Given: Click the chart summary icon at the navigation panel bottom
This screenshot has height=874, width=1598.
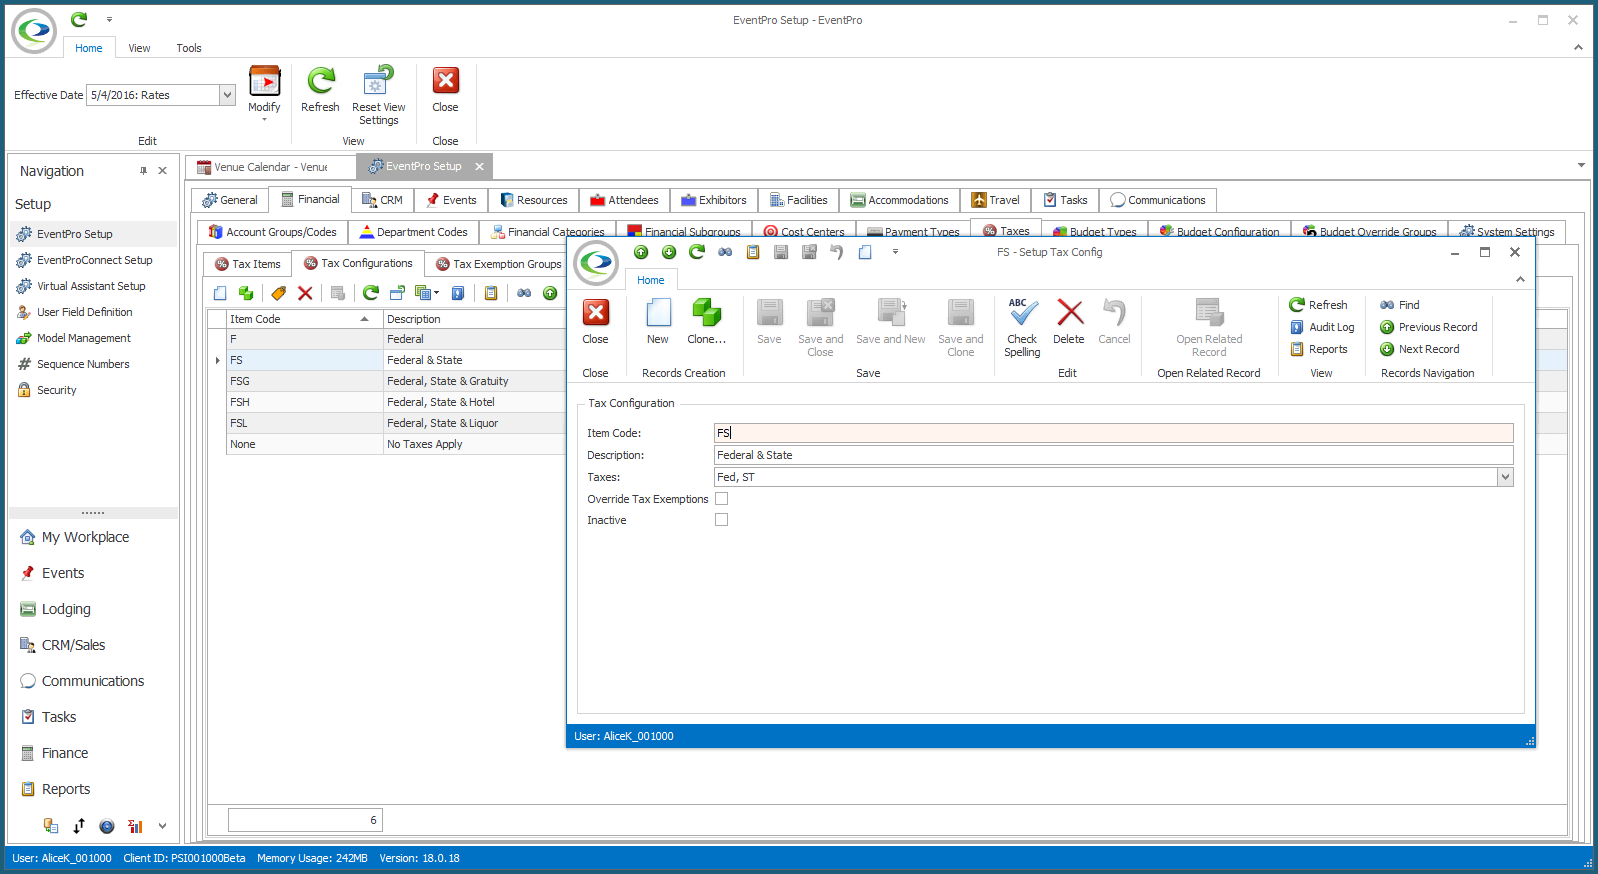Looking at the screenshot, I should [x=135, y=826].
